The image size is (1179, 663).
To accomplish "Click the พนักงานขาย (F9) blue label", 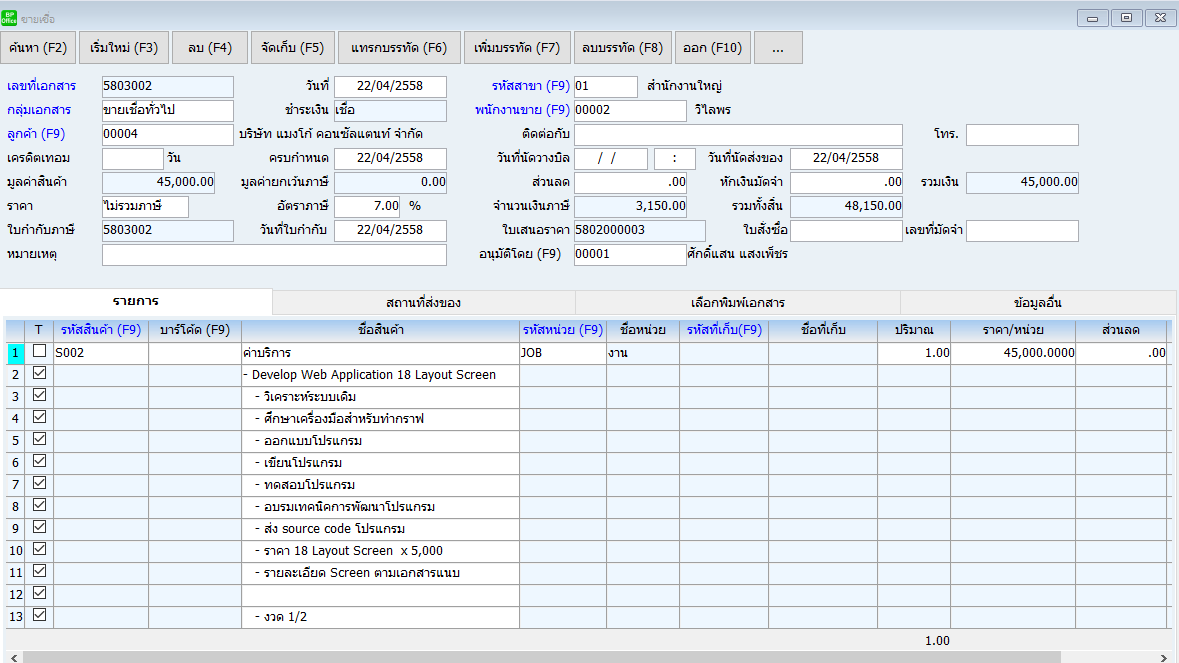I will tap(523, 110).
